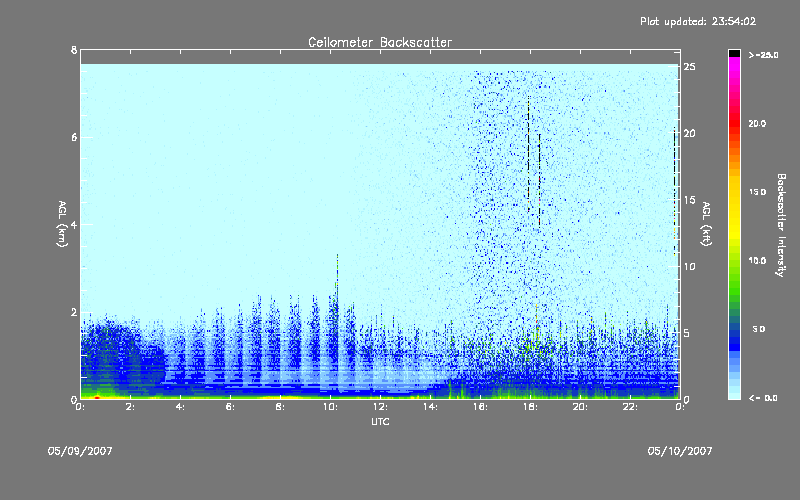Viewport: 800px width, 500px height.
Task: Click the "22:" hour tick on UTC axis
Action: tap(631, 407)
